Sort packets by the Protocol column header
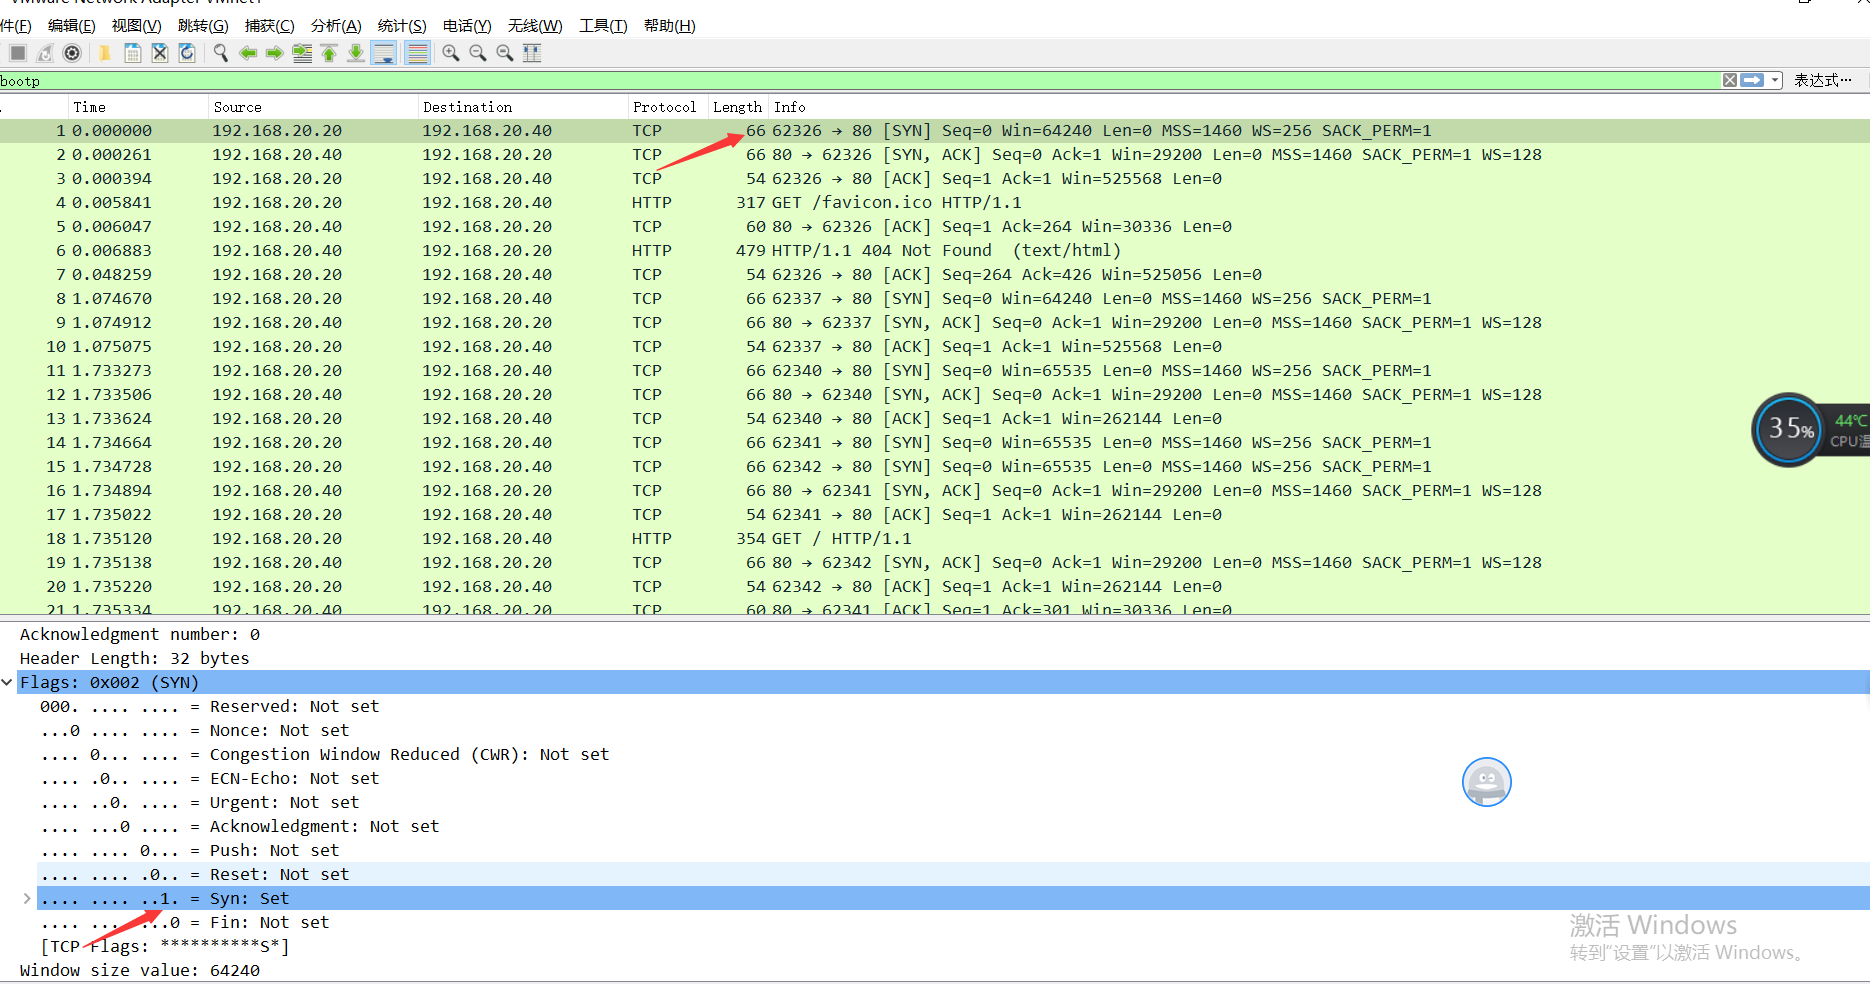Screen dimensions: 1870x984 (x=667, y=107)
